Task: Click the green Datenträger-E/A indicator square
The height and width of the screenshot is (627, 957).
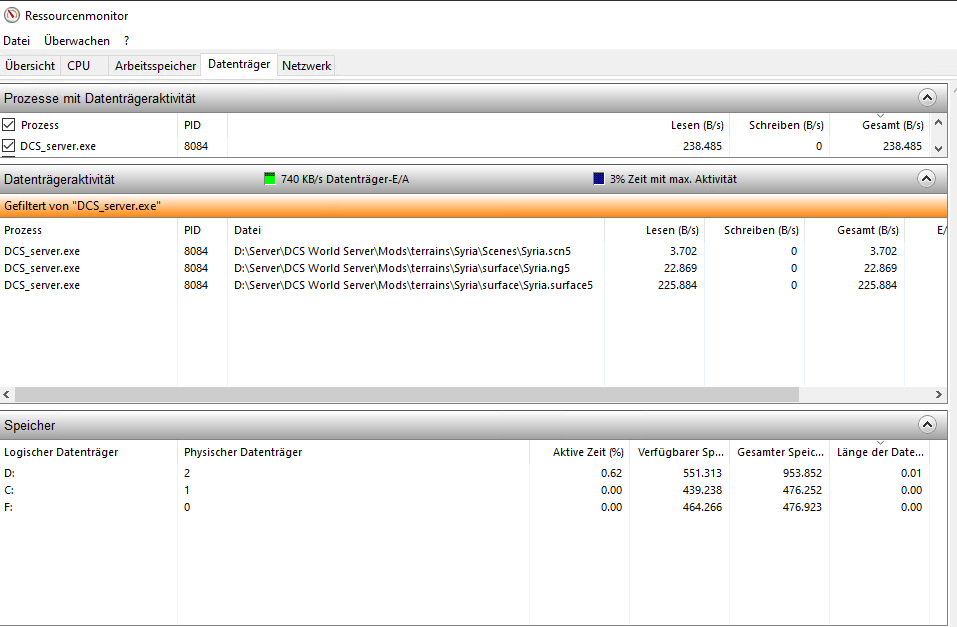Action: 270,179
